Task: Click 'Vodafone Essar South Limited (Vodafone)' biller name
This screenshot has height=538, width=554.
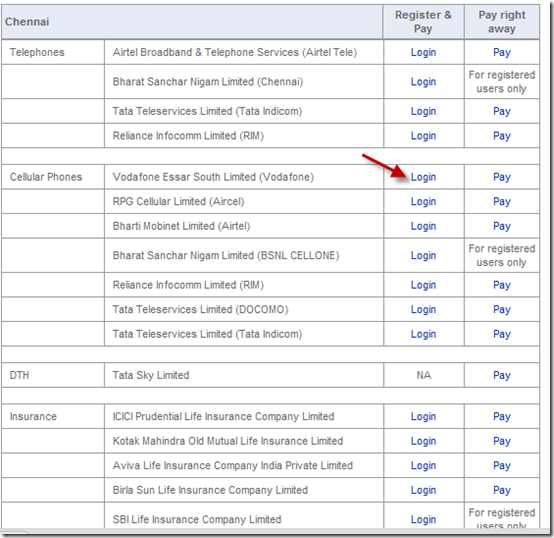Action: [213, 177]
